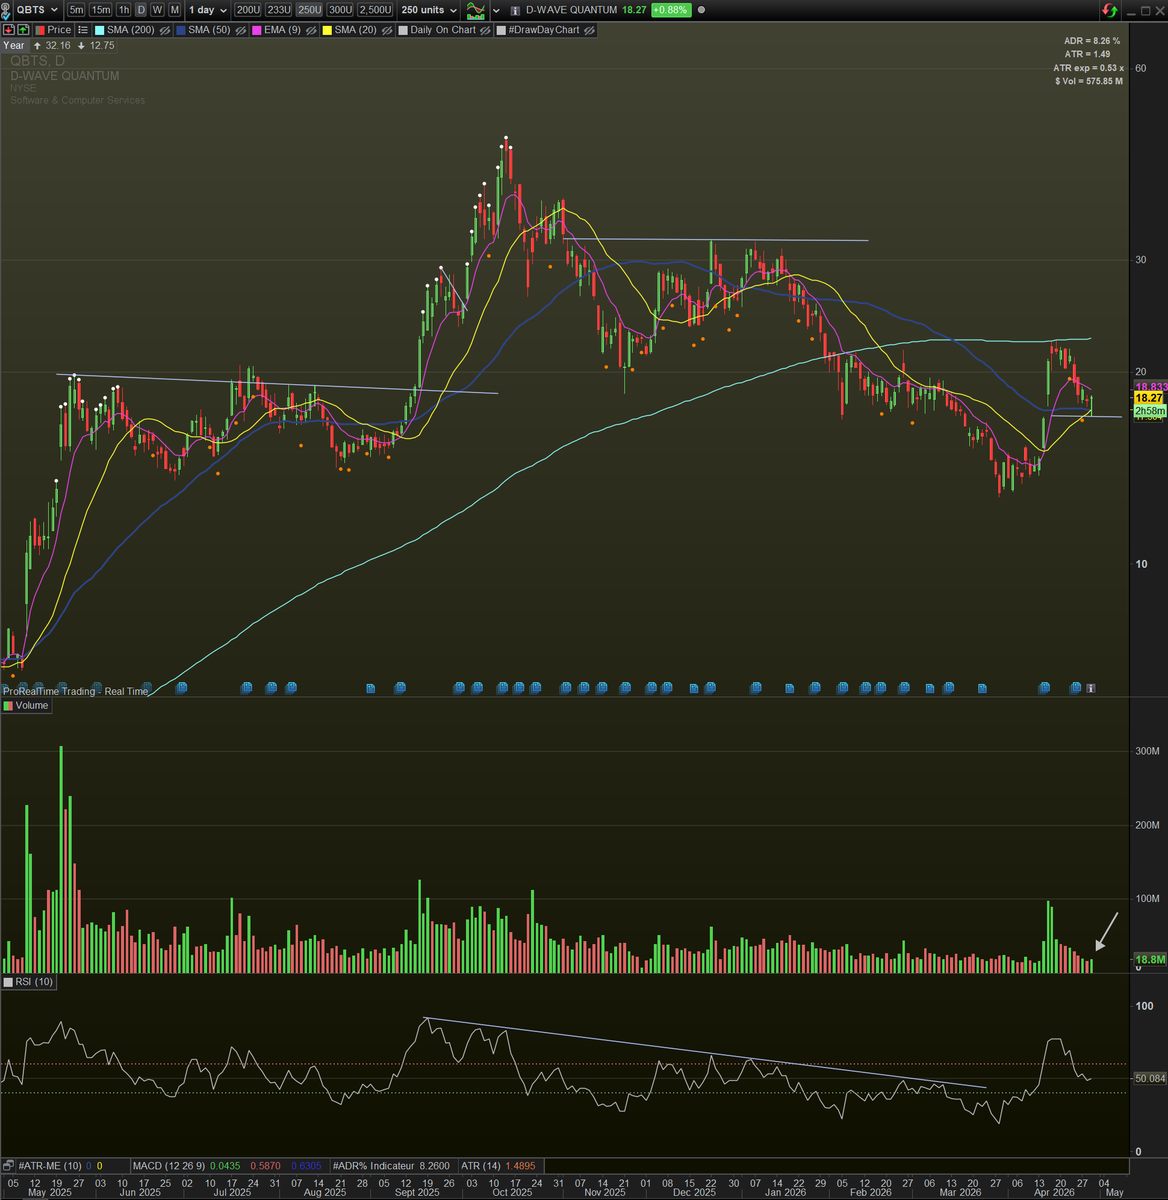Open the D-WAVE QUANTUM instrument info icon
1168x1200 pixels.
[x=515, y=10]
